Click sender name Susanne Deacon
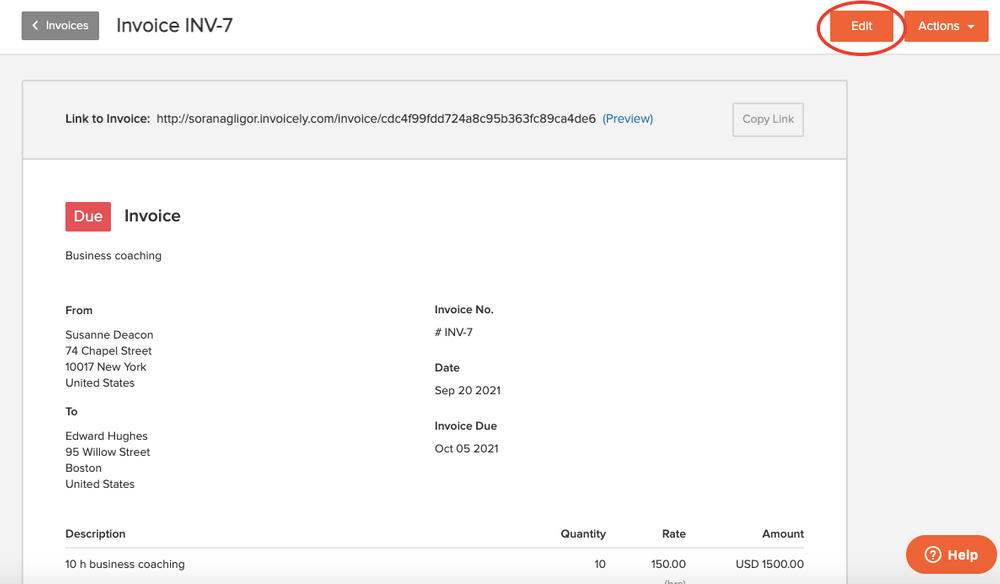 point(109,334)
